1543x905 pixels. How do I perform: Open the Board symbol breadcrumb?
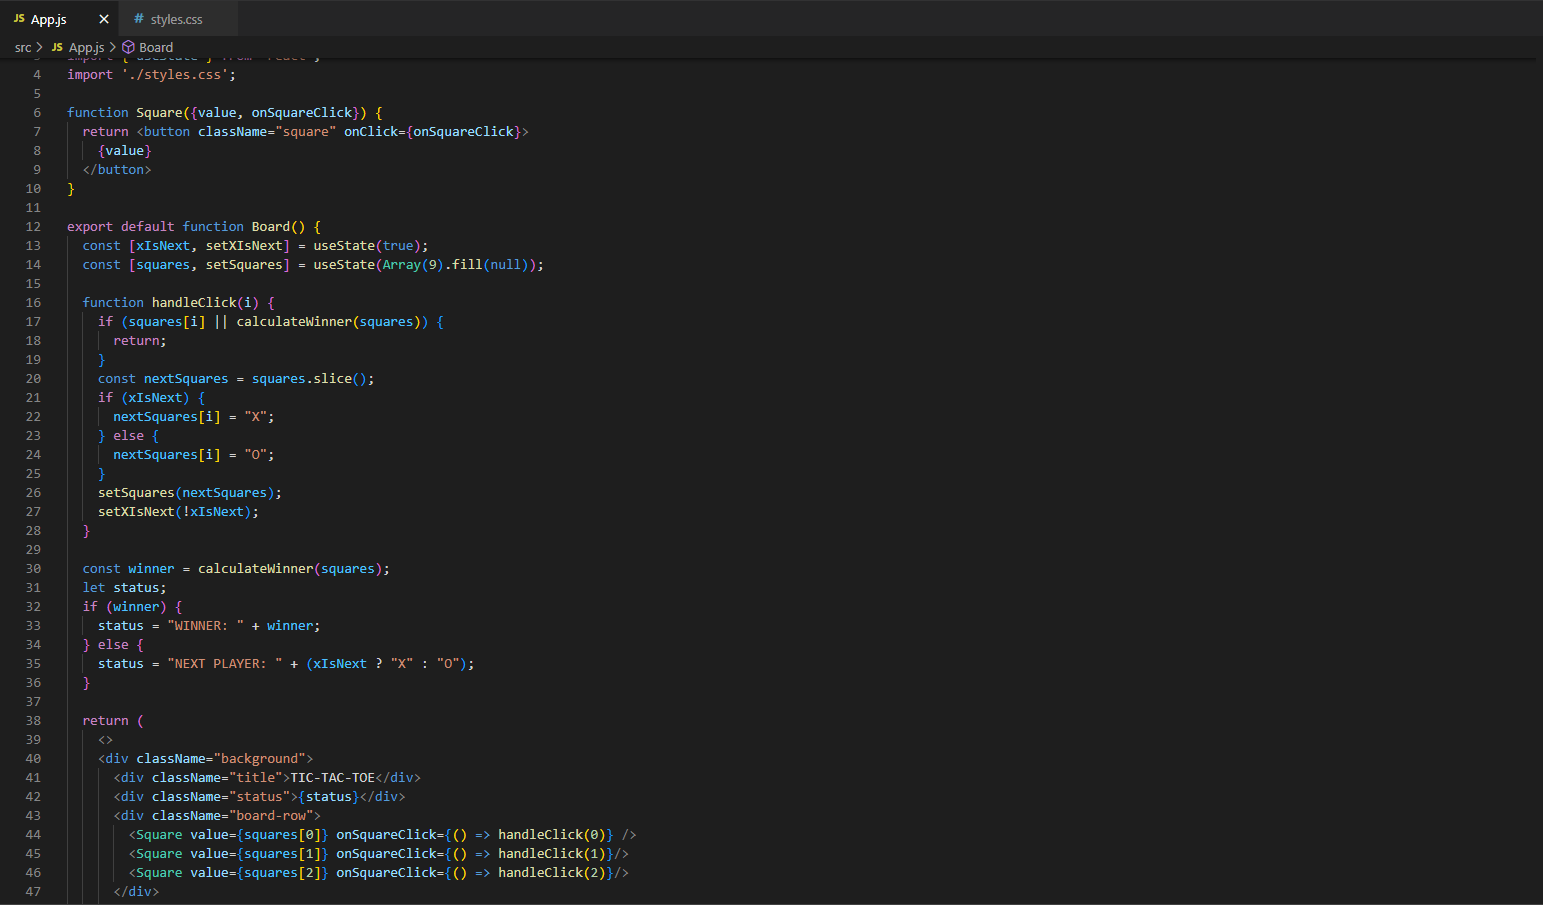(156, 47)
